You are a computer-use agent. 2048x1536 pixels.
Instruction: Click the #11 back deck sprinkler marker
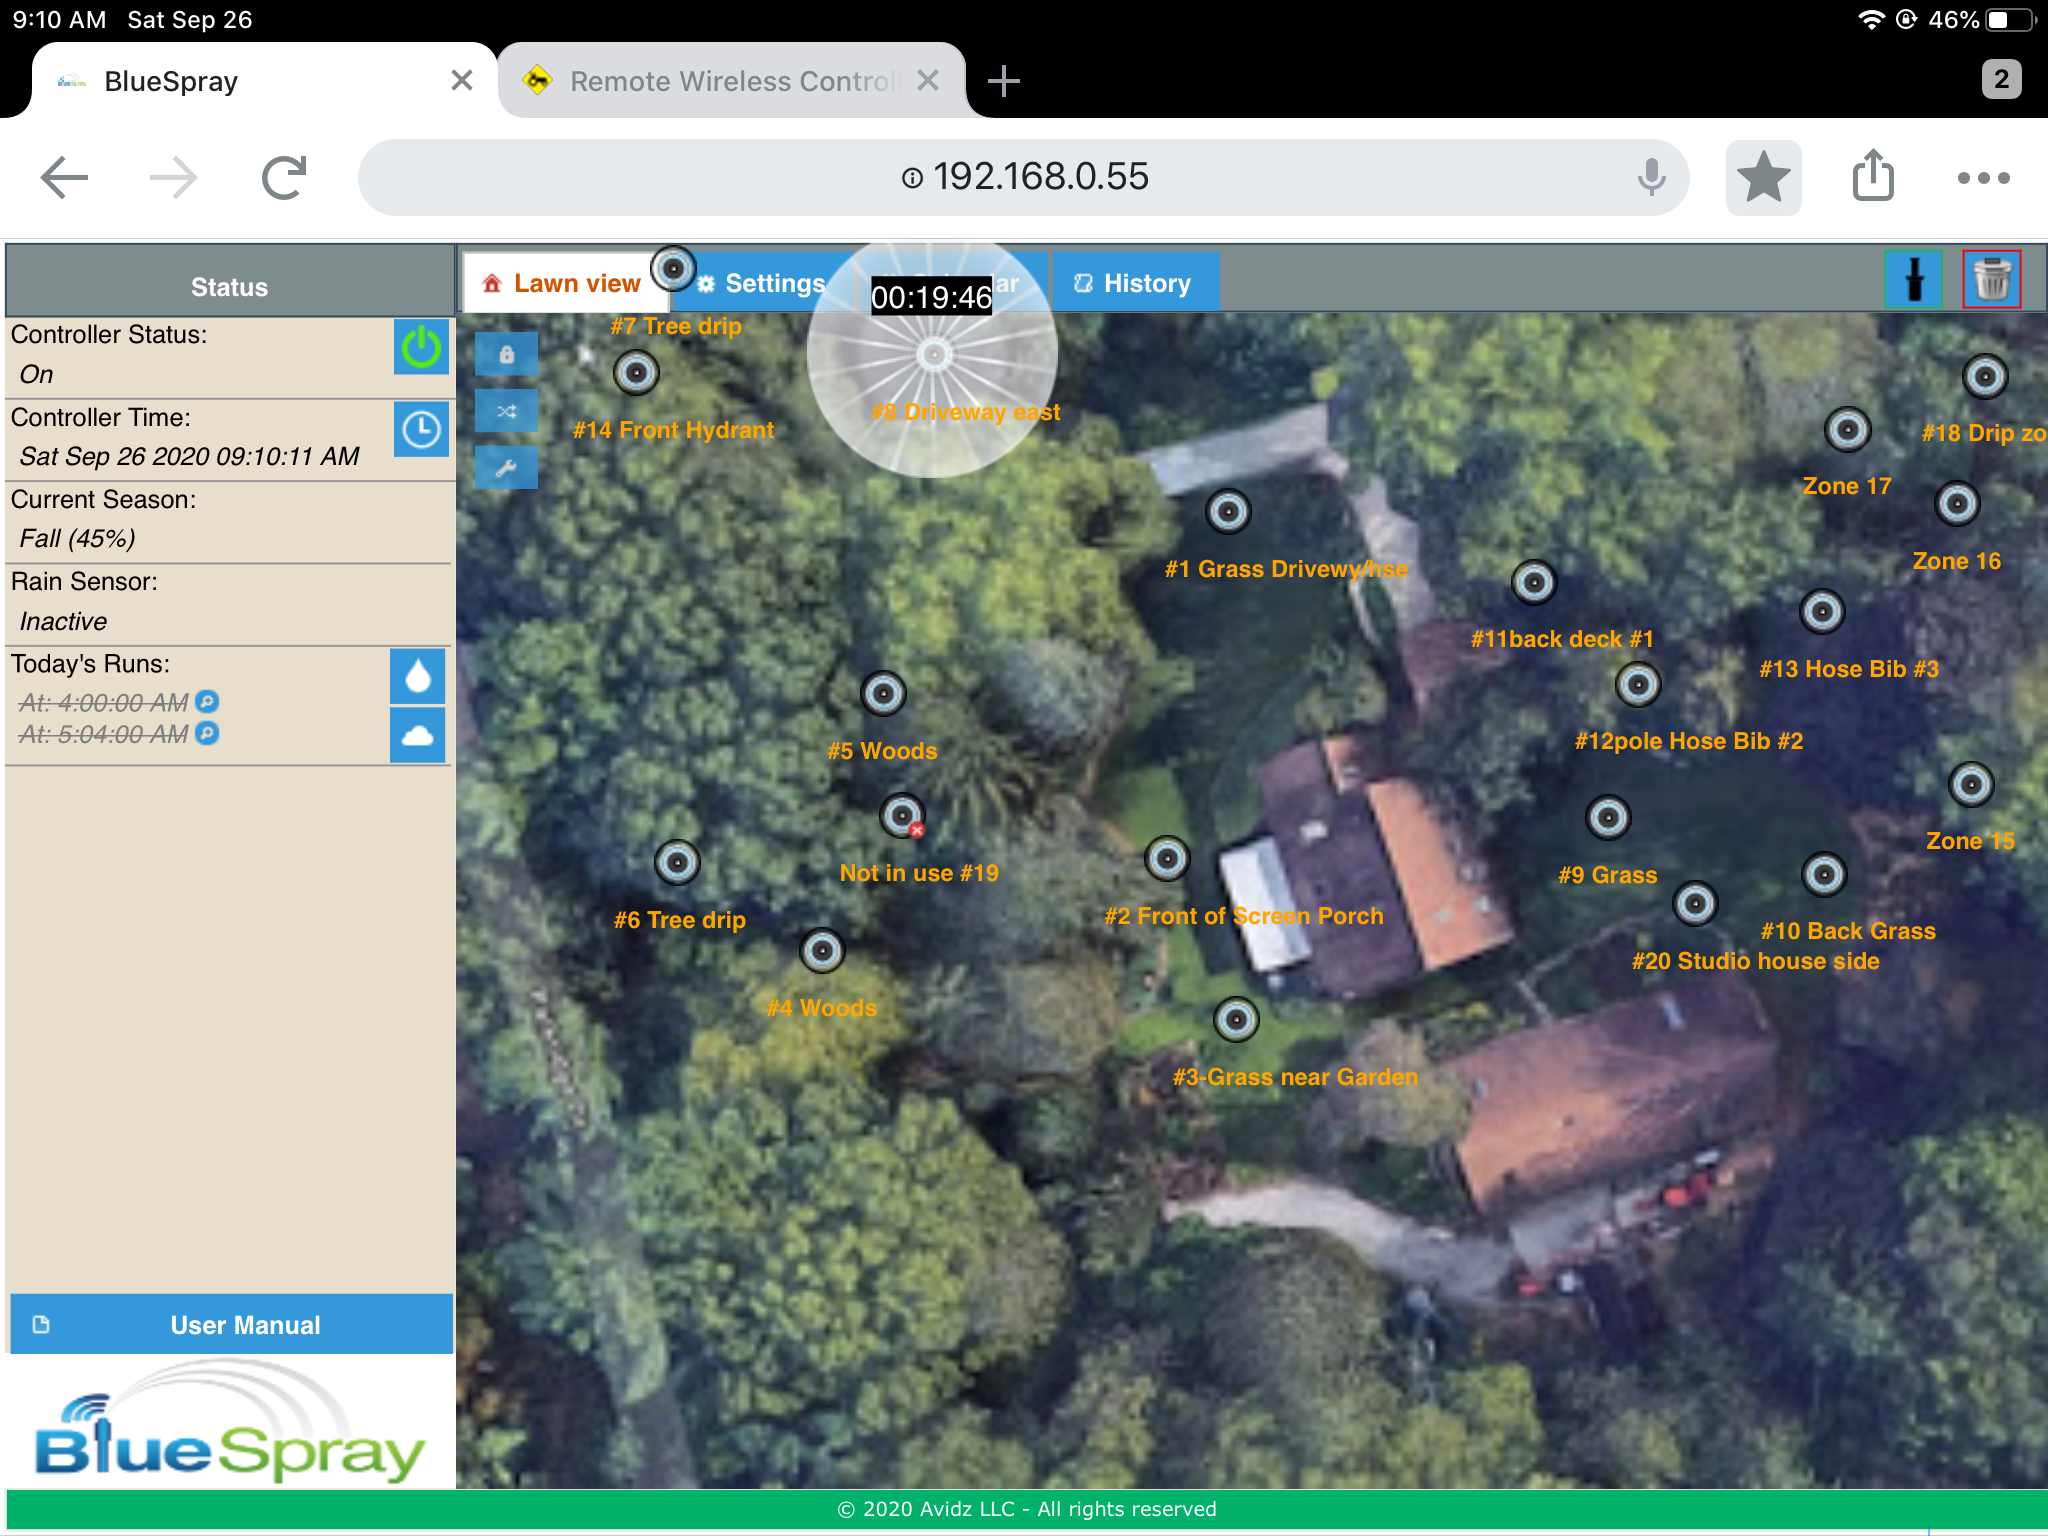pyautogui.click(x=1534, y=582)
